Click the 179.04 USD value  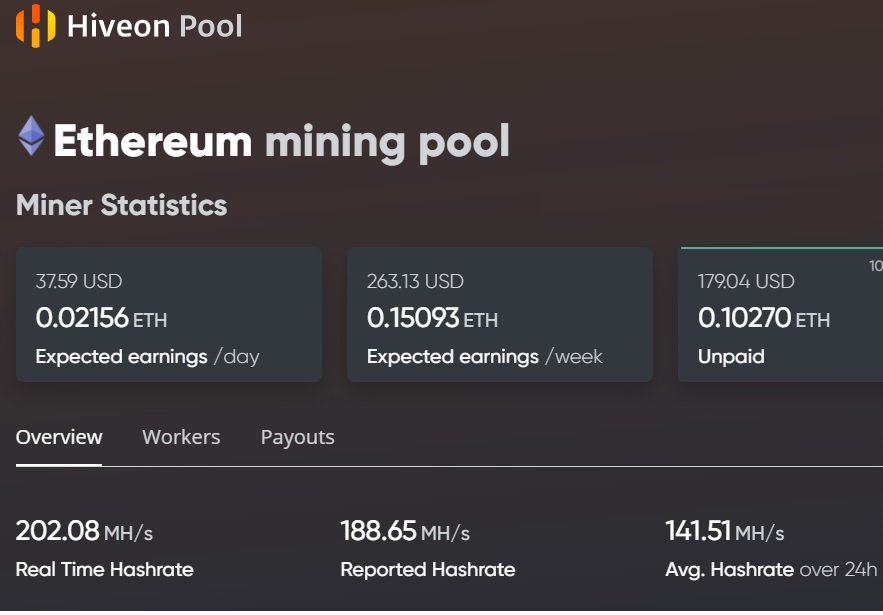coord(746,281)
